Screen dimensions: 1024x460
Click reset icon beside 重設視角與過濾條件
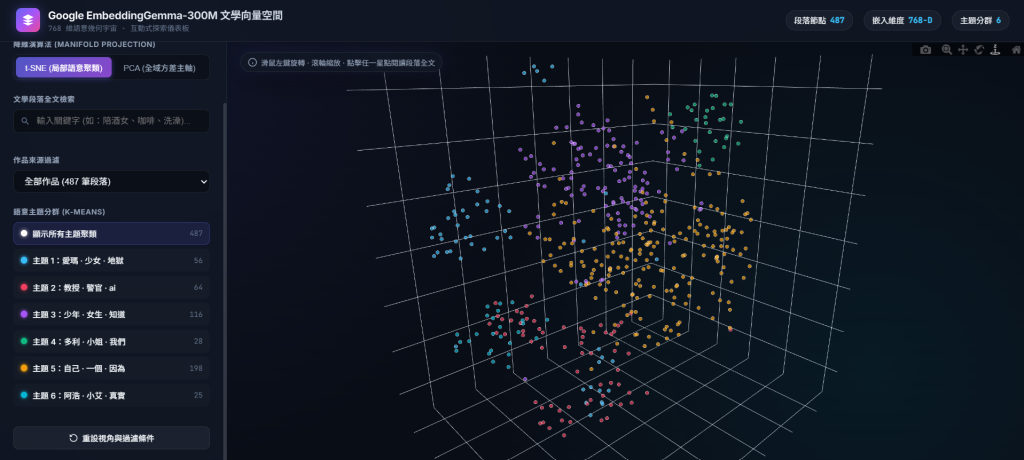[73, 438]
